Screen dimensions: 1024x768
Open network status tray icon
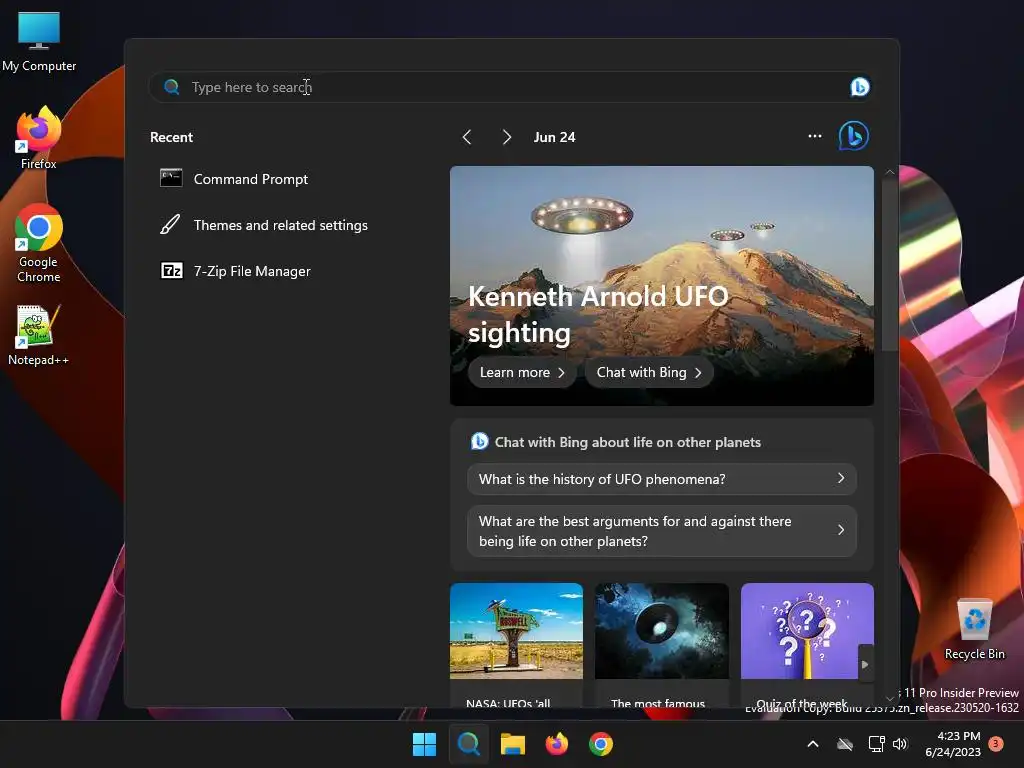point(876,744)
